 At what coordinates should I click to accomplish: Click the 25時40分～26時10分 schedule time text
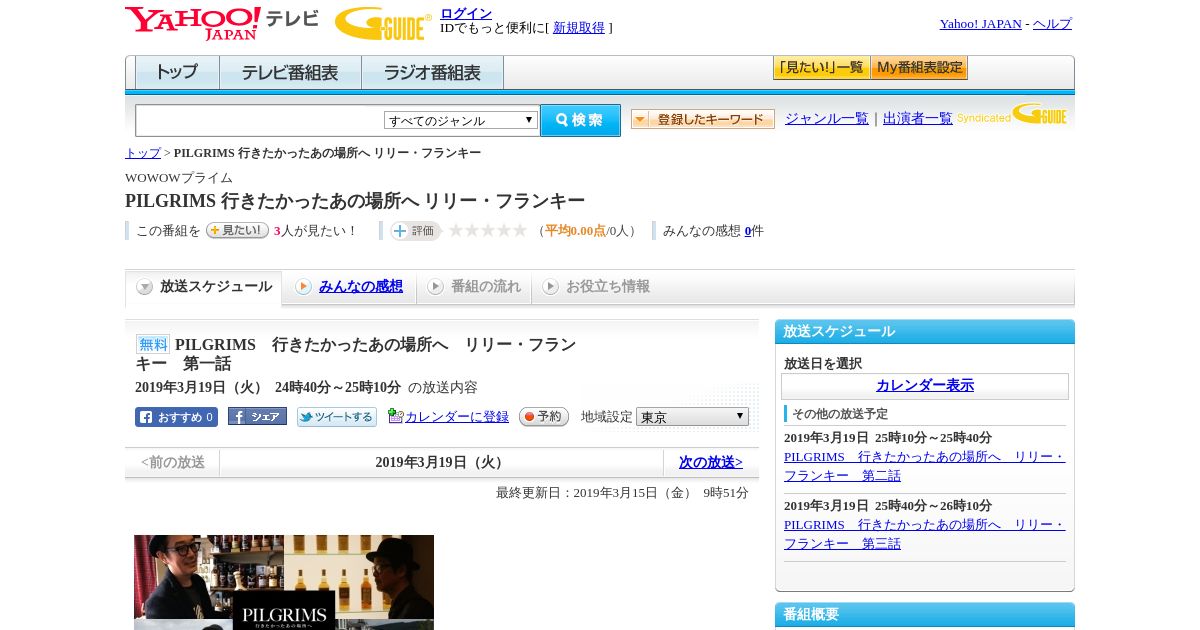click(933, 506)
